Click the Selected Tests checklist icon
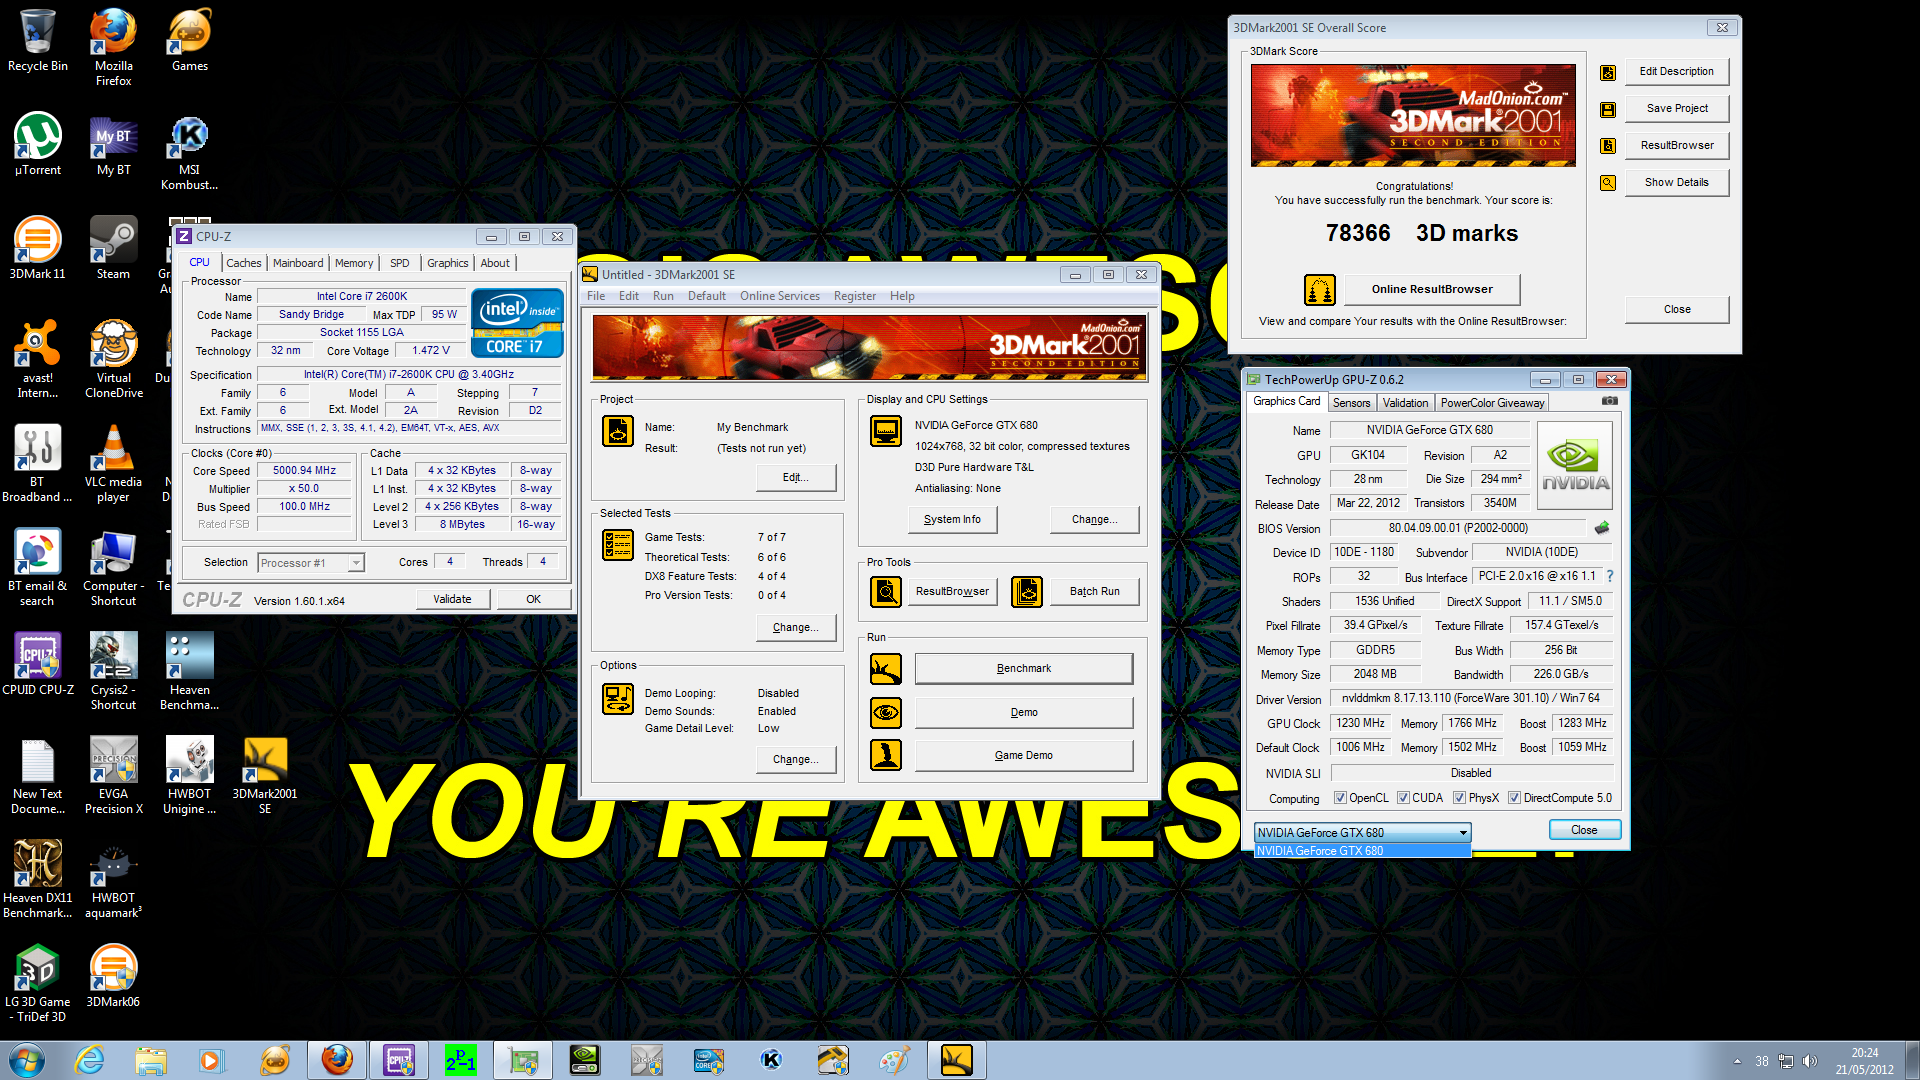This screenshot has width=1920, height=1080. 618,545
